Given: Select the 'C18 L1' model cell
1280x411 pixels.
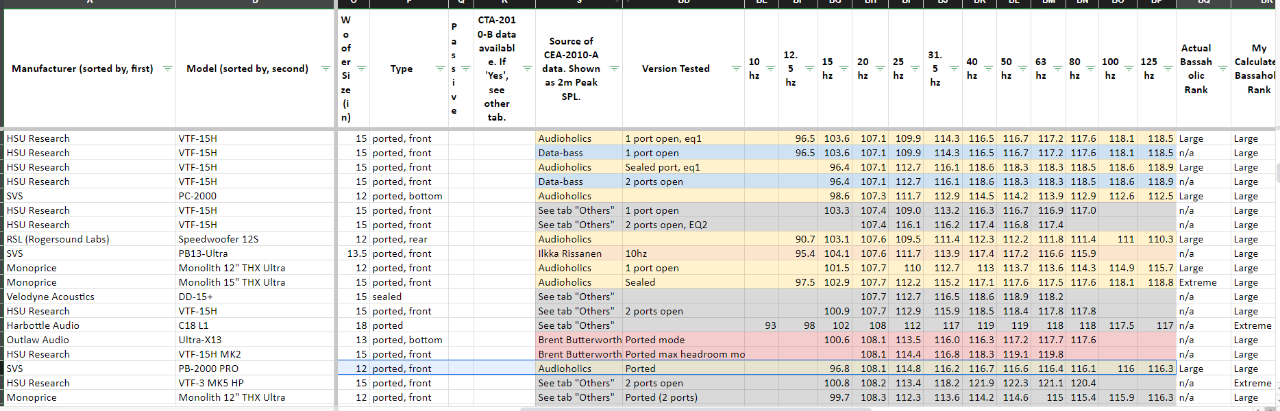Looking at the screenshot, I should pyautogui.click(x=255, y=326).
